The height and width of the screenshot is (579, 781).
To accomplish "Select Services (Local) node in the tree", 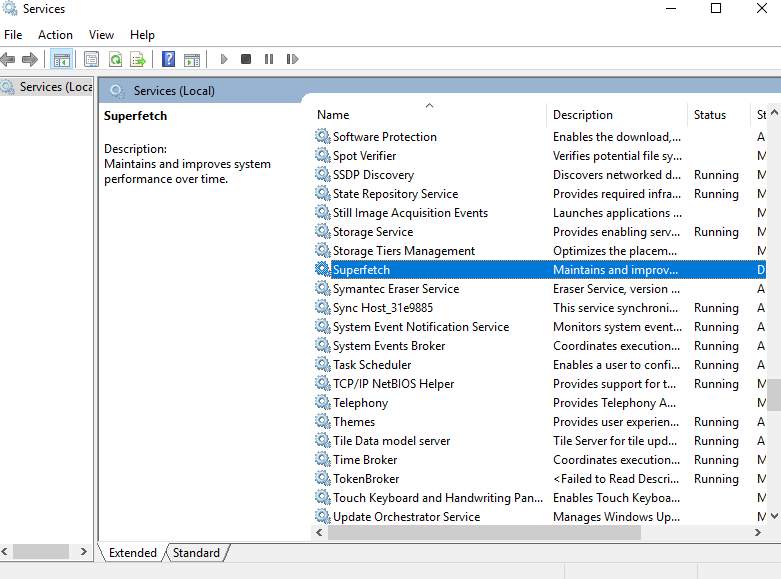I will pyautogui.click(x=47, y=87).
